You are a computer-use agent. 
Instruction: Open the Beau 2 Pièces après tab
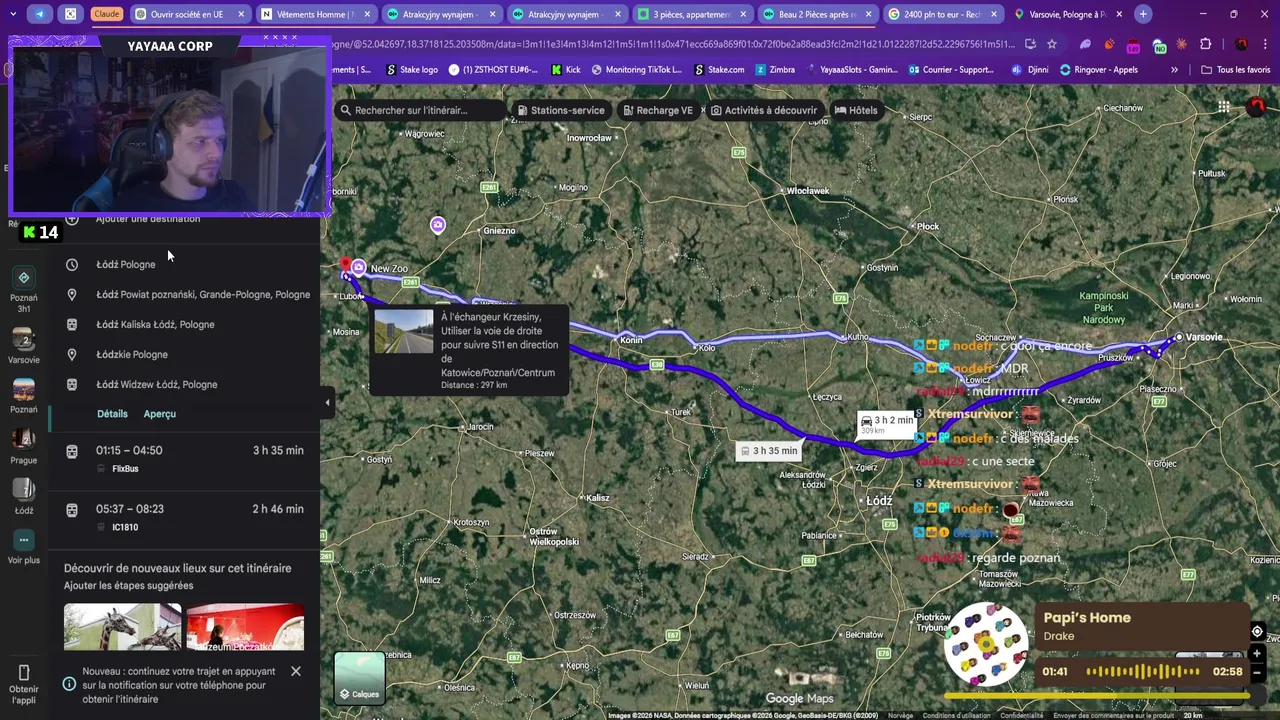tap(816, 14)
